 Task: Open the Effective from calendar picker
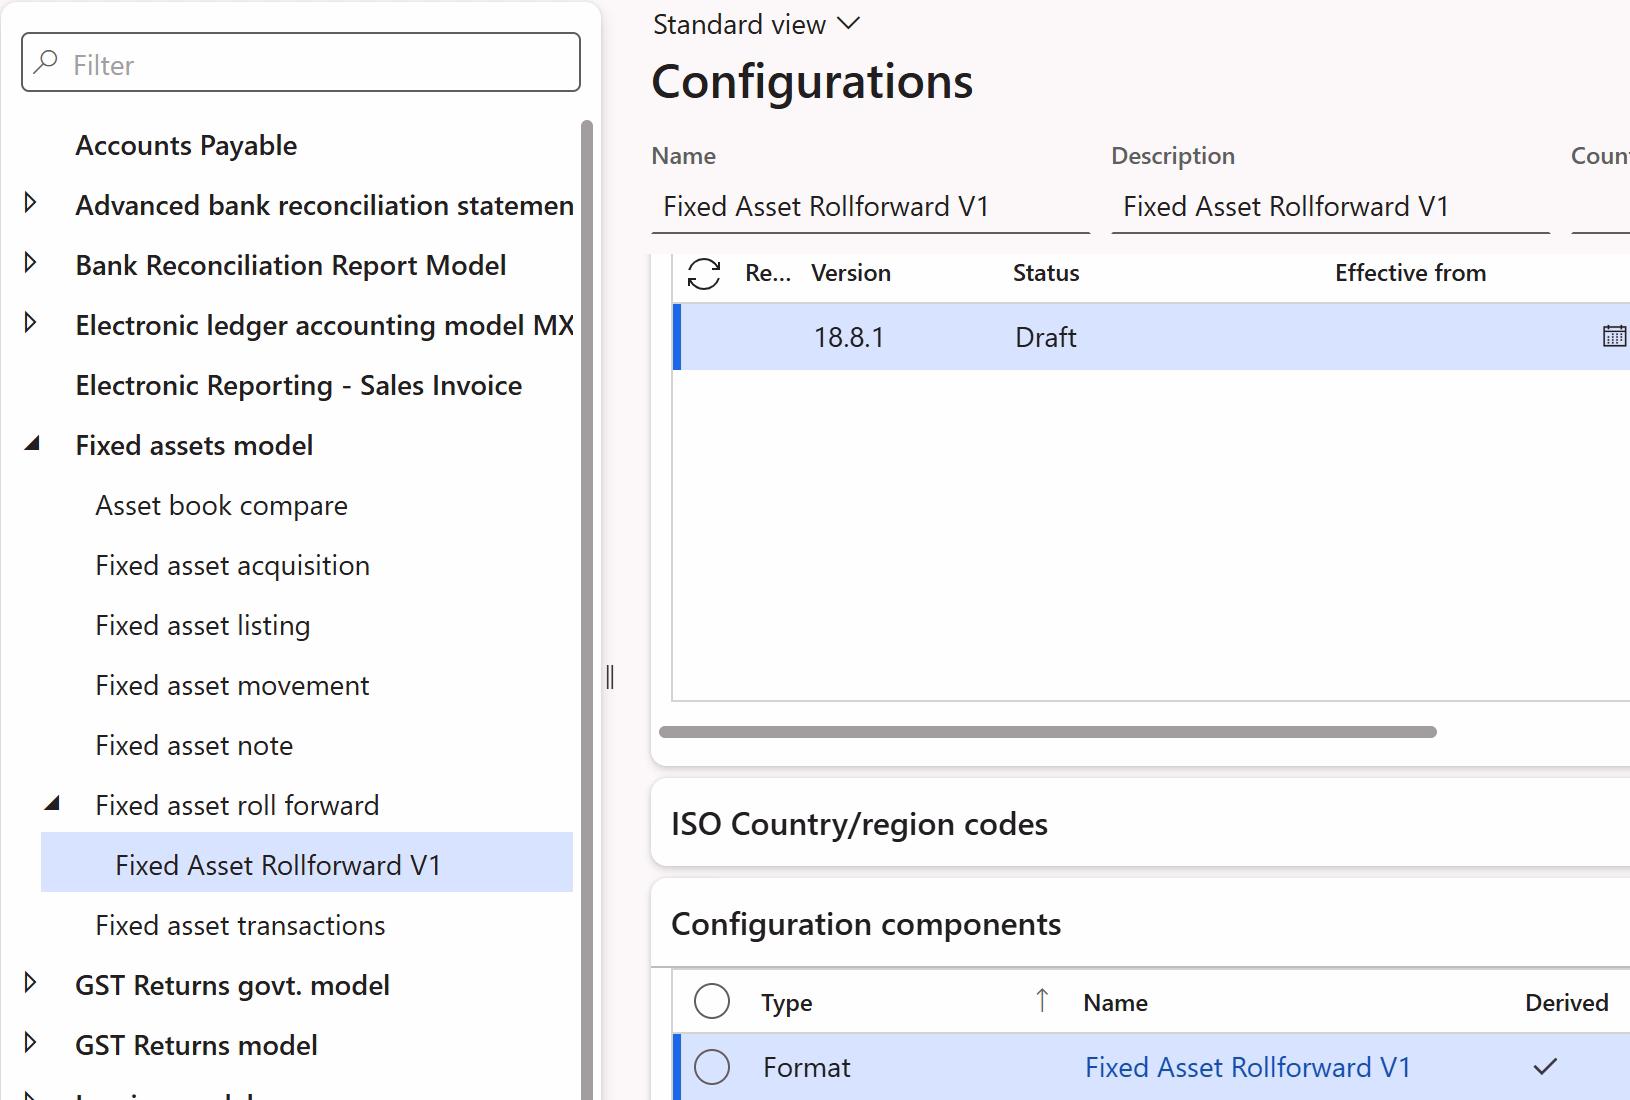point(1614,336)
